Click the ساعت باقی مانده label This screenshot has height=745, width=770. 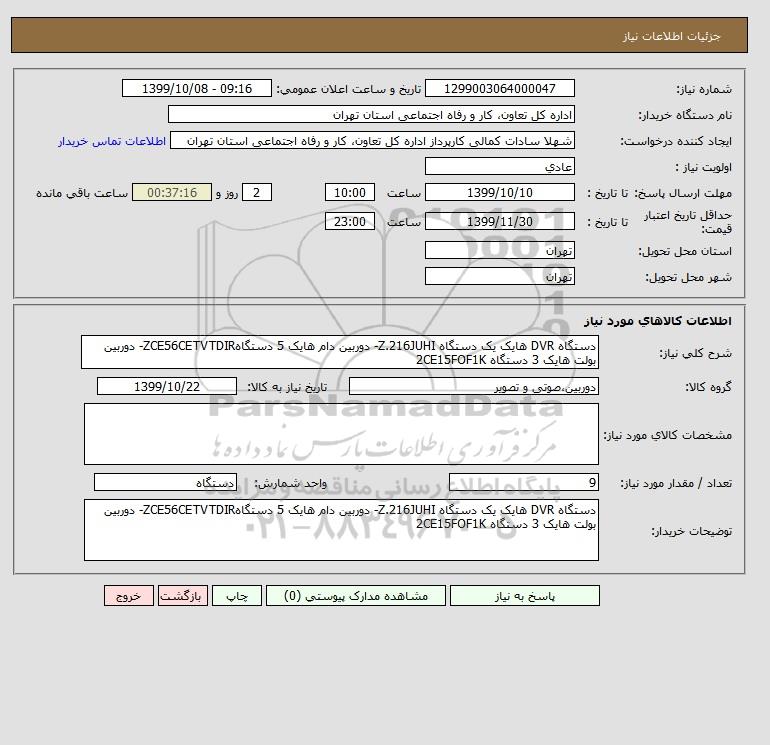coord(82,193)
